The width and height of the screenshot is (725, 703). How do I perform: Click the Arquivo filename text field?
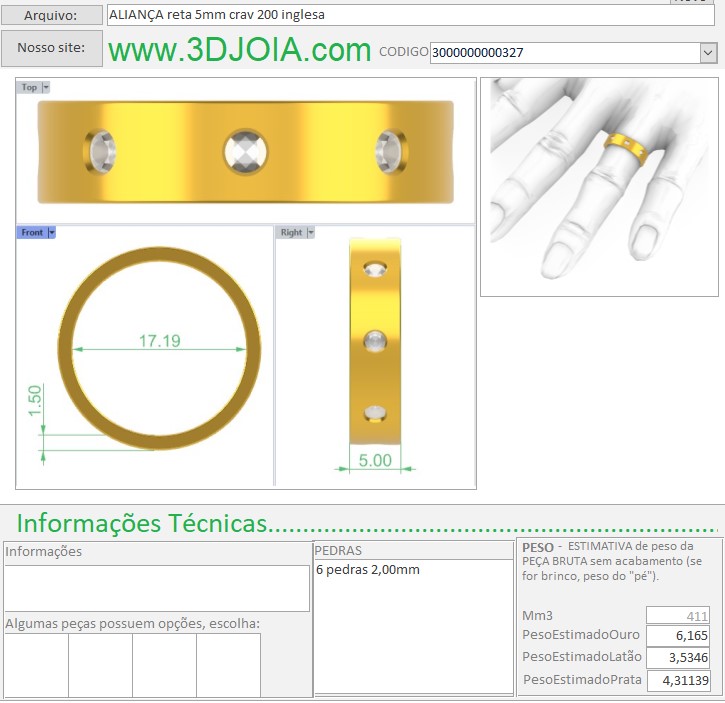(410, 15)
